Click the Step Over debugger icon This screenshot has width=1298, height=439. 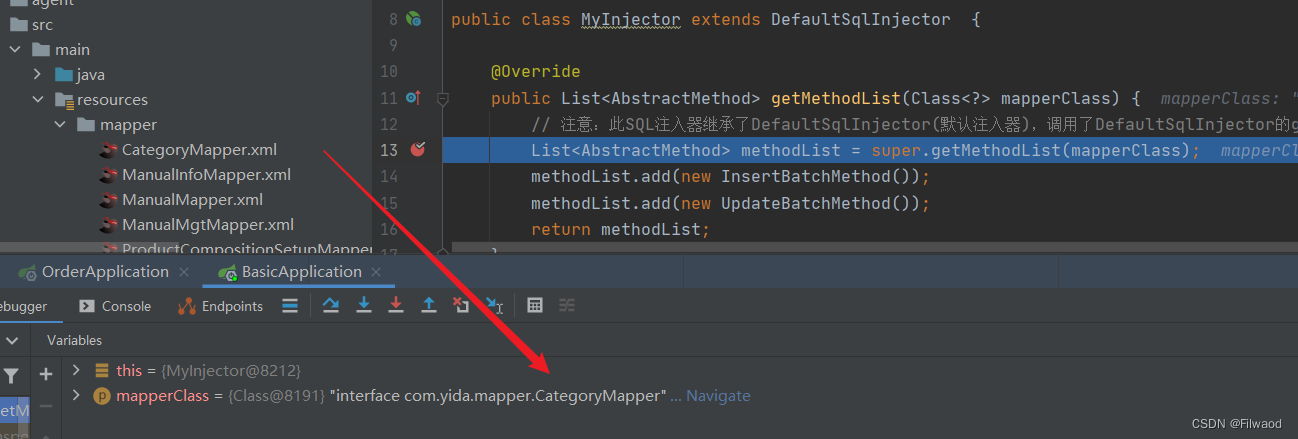[x=331, y=305]
